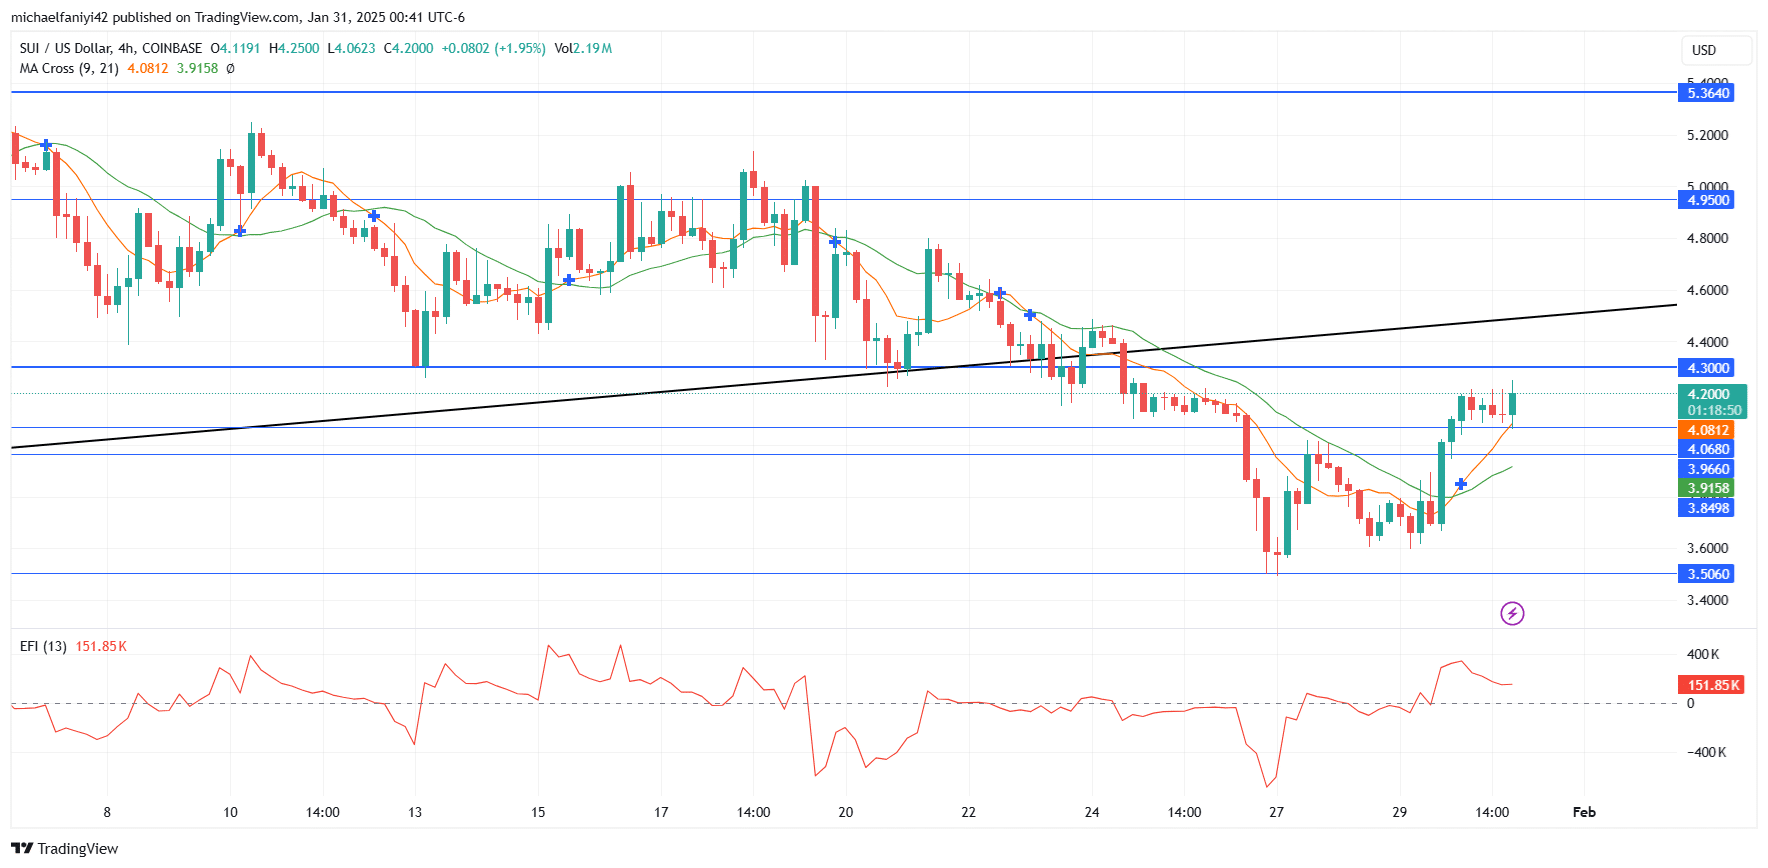Click the 4.8000 price axis tick
The image size is (1768, 868).
1707,238
